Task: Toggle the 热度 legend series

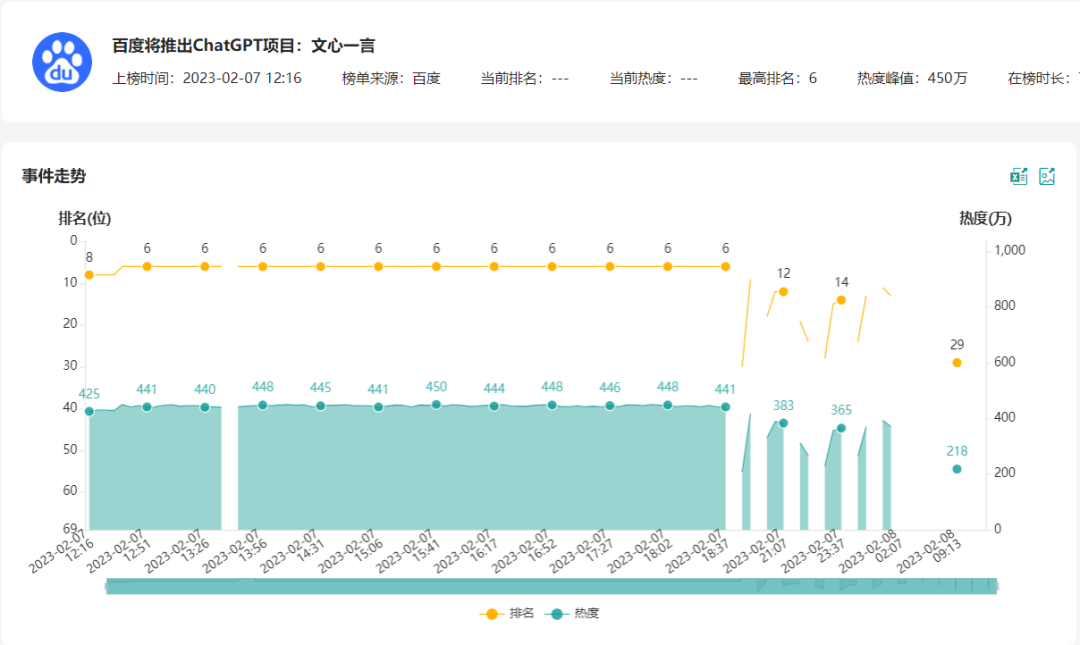Action: pyautogui.click(x=573, y=613)
